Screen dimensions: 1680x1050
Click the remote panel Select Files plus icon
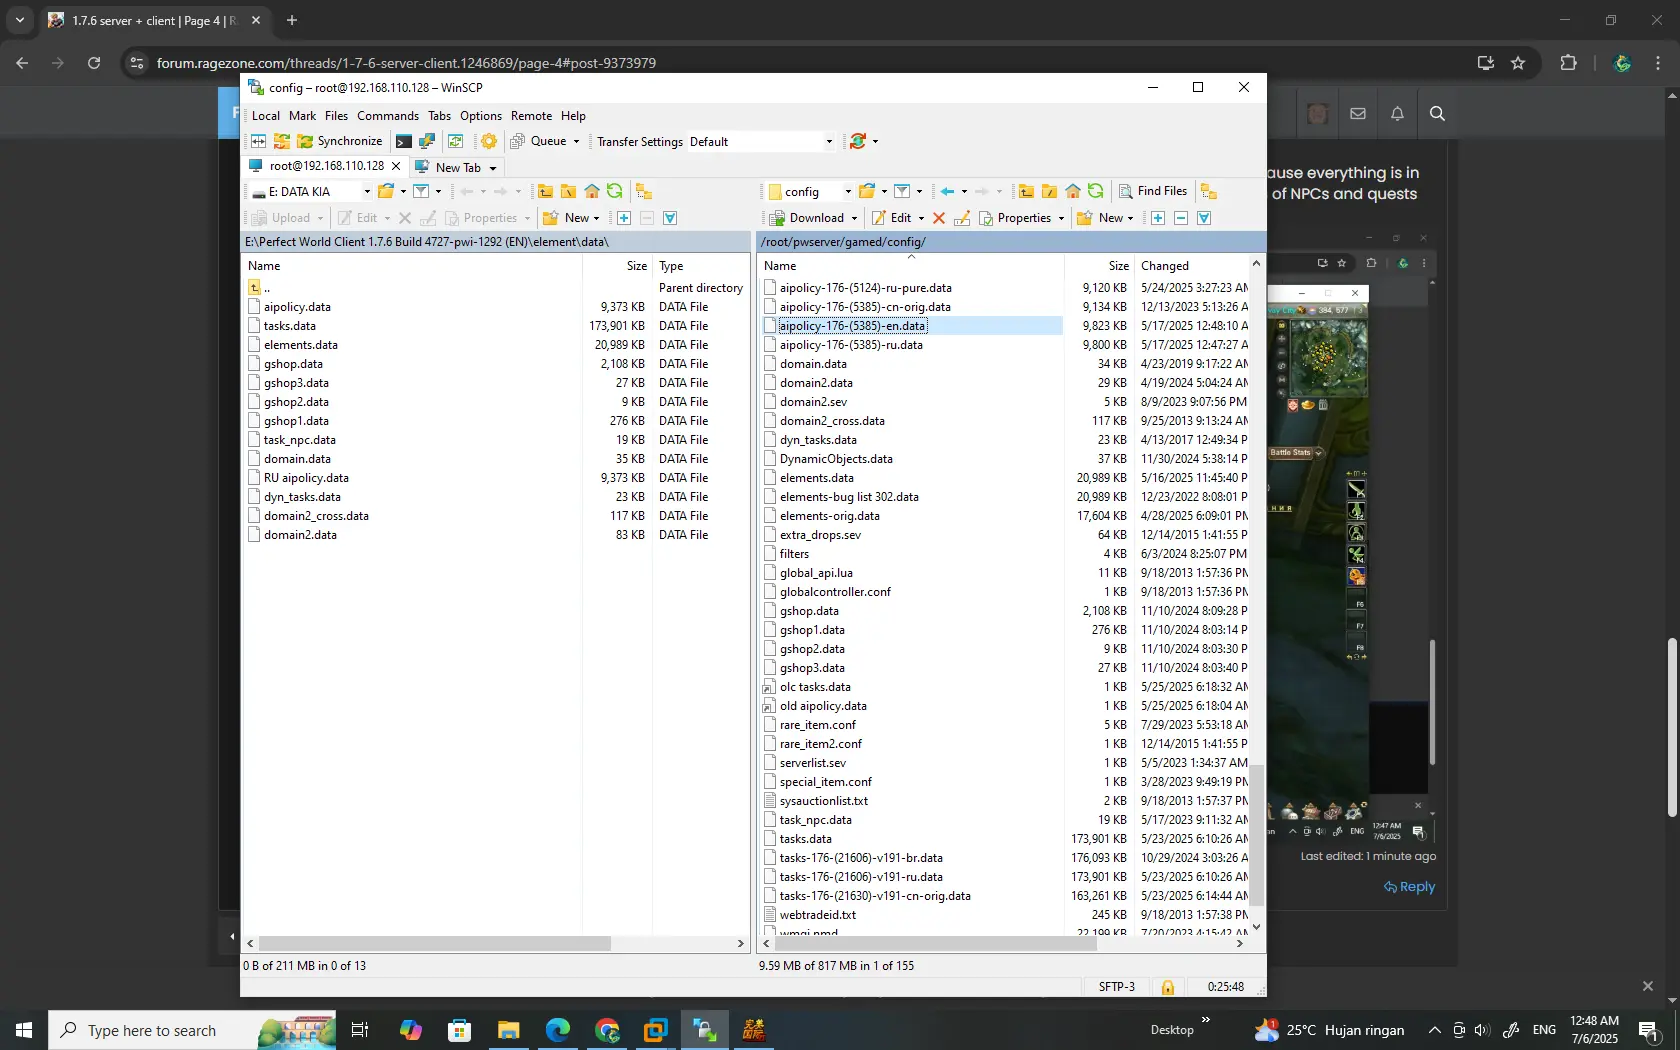point(1158,218)
